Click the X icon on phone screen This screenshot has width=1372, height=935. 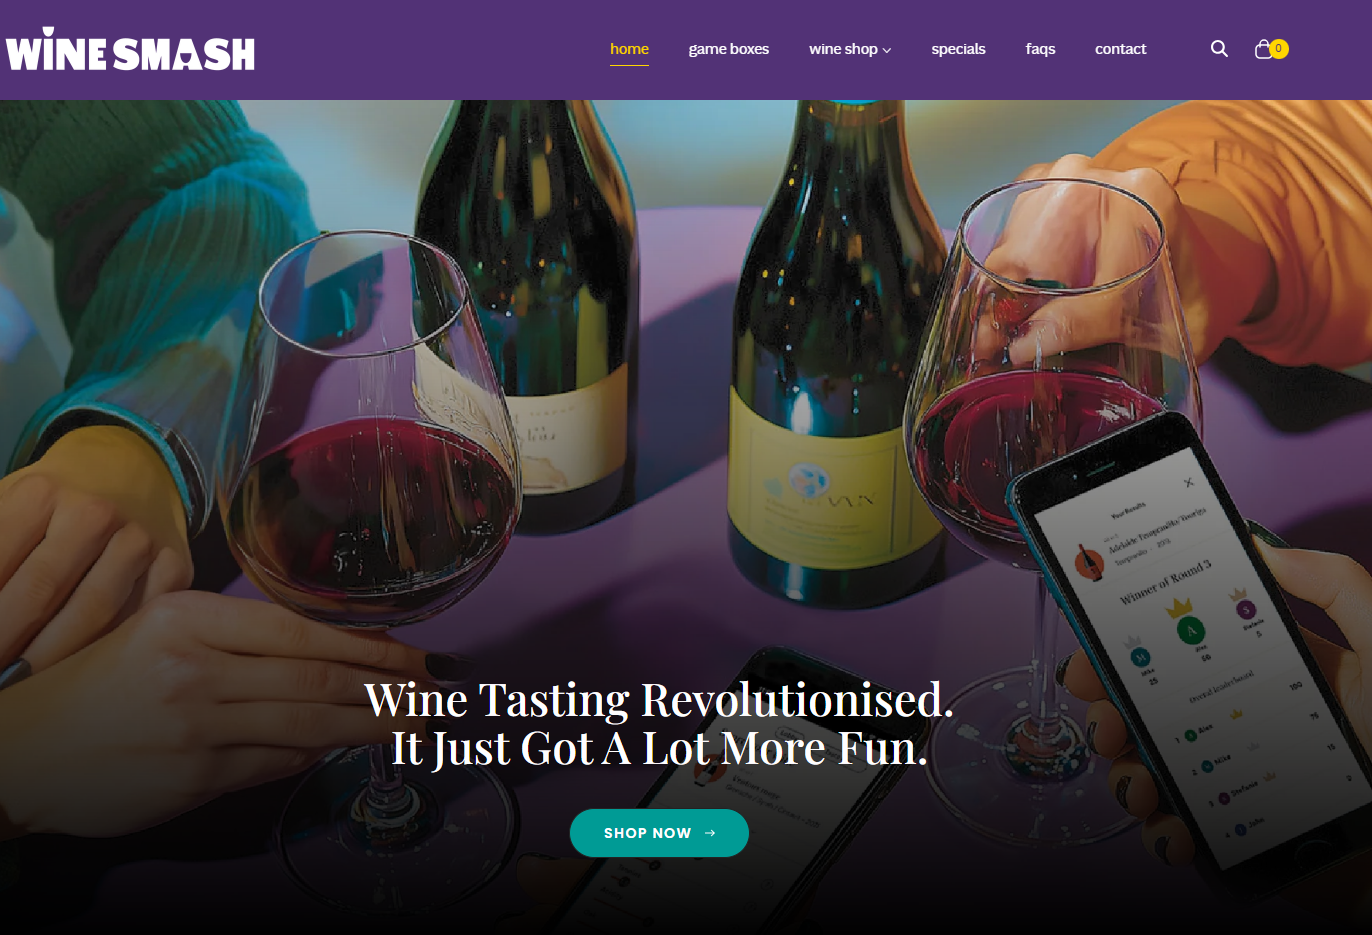point(1189,482)
